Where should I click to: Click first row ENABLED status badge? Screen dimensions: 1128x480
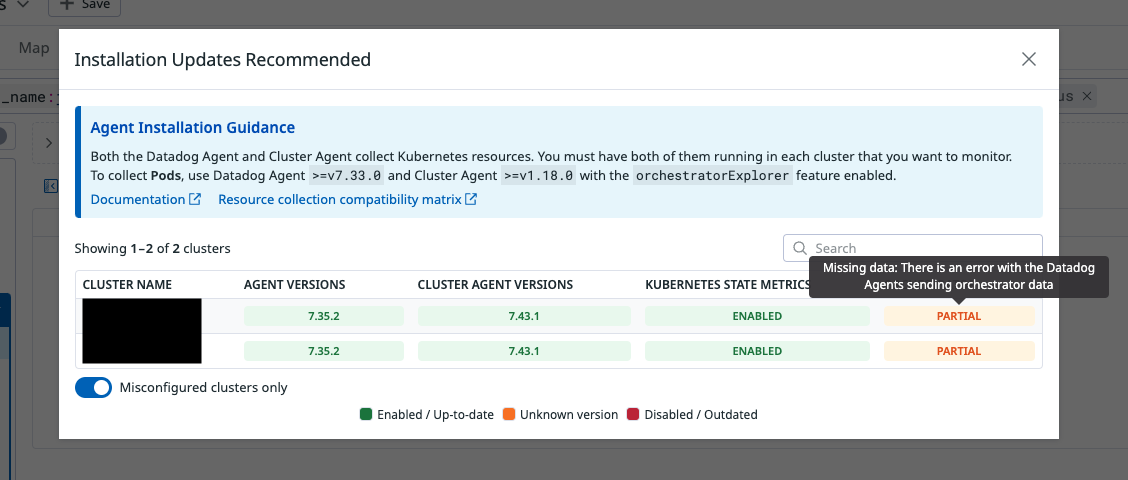tap(757, 316)
